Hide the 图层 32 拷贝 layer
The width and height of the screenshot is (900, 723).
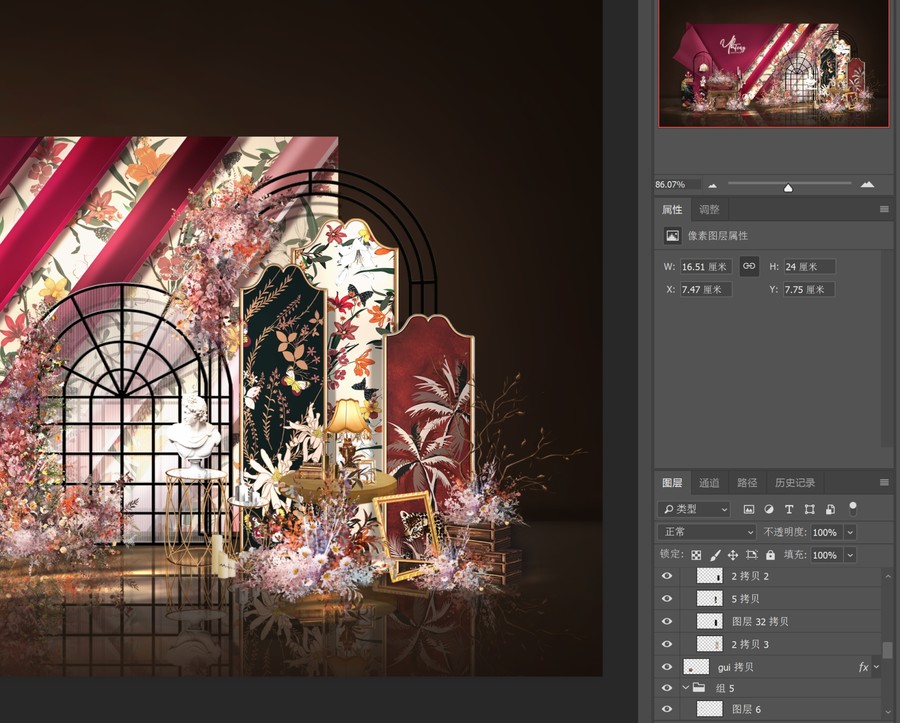point(667,621)
